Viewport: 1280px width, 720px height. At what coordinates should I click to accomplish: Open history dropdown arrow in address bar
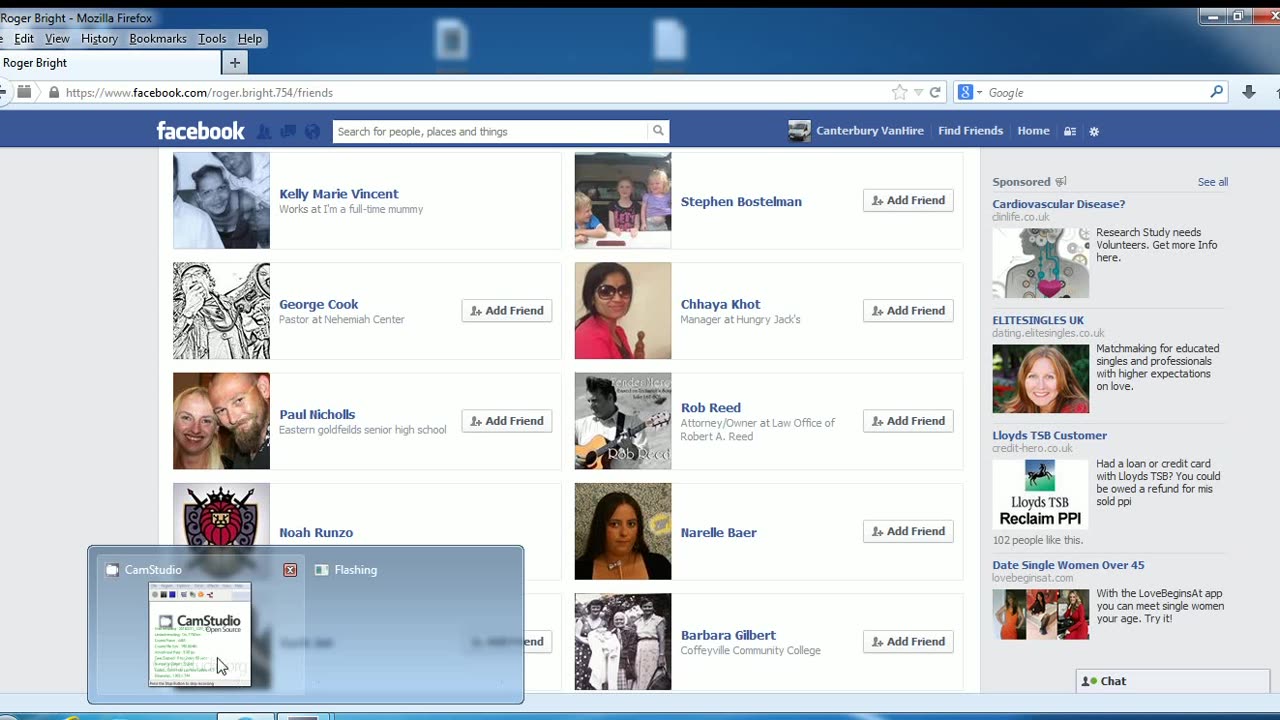918,92
